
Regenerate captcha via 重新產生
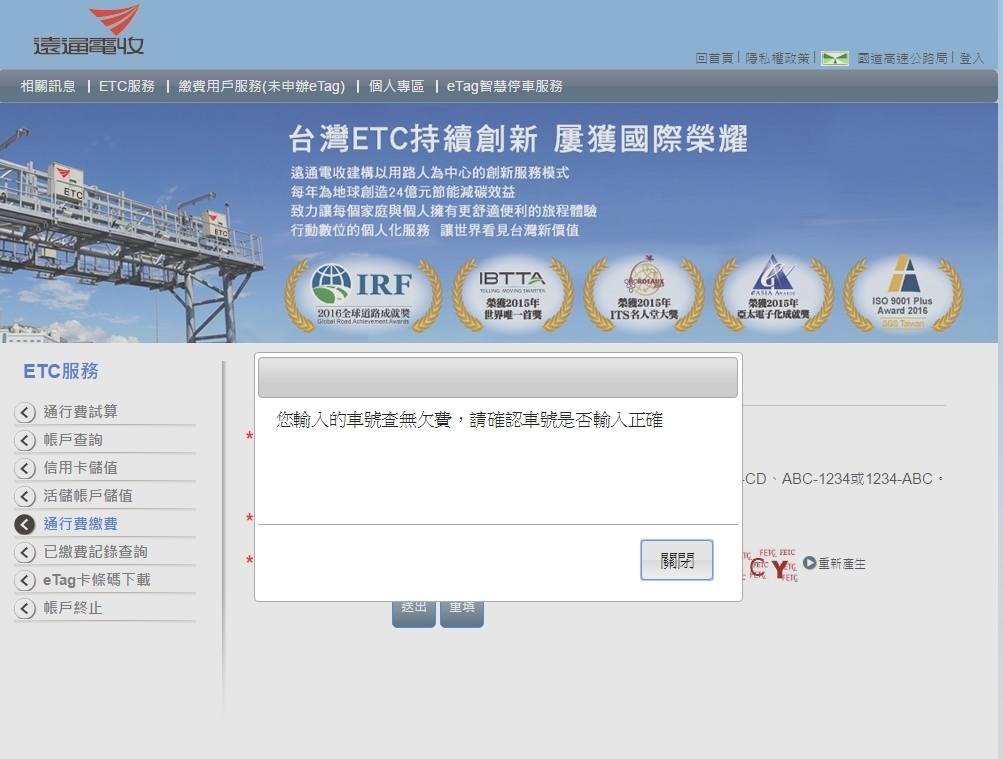(842, 563)
